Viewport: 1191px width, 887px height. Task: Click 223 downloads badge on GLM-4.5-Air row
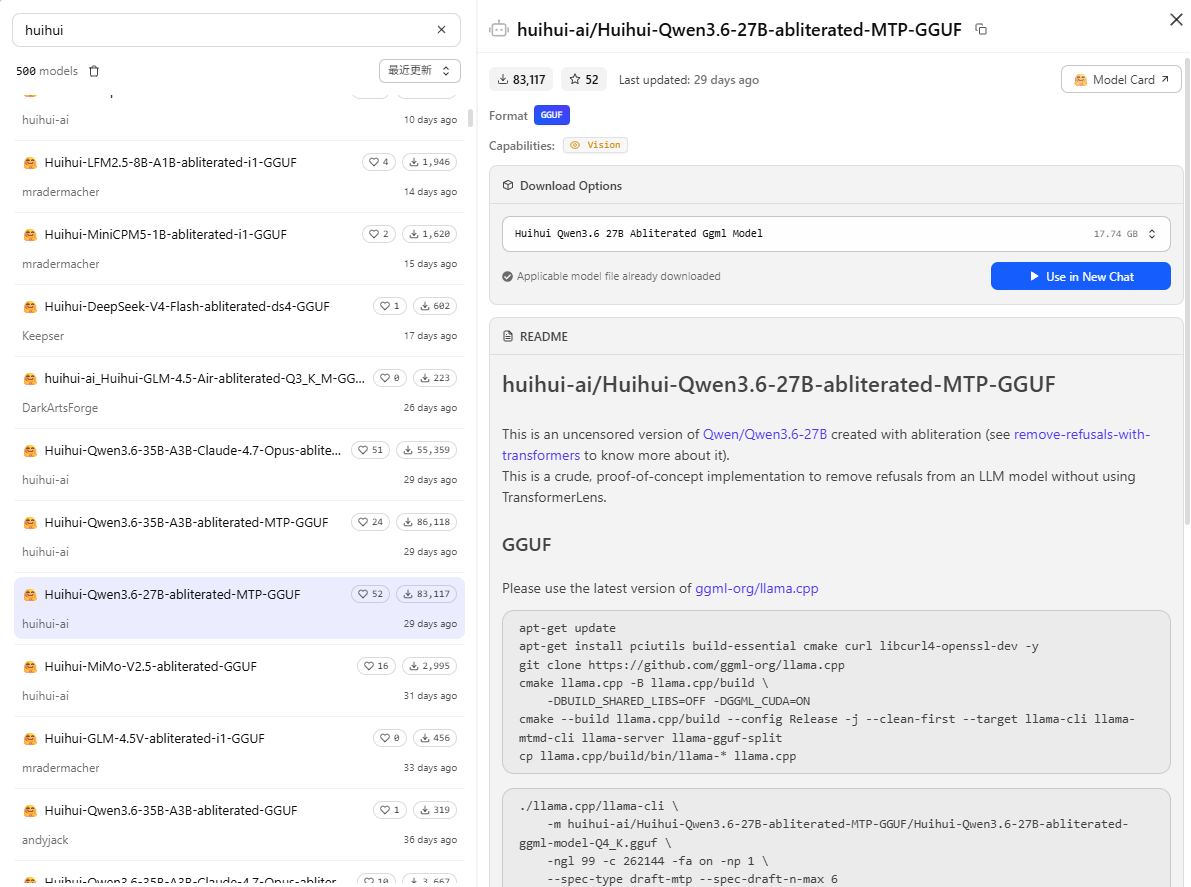[434, 378]
